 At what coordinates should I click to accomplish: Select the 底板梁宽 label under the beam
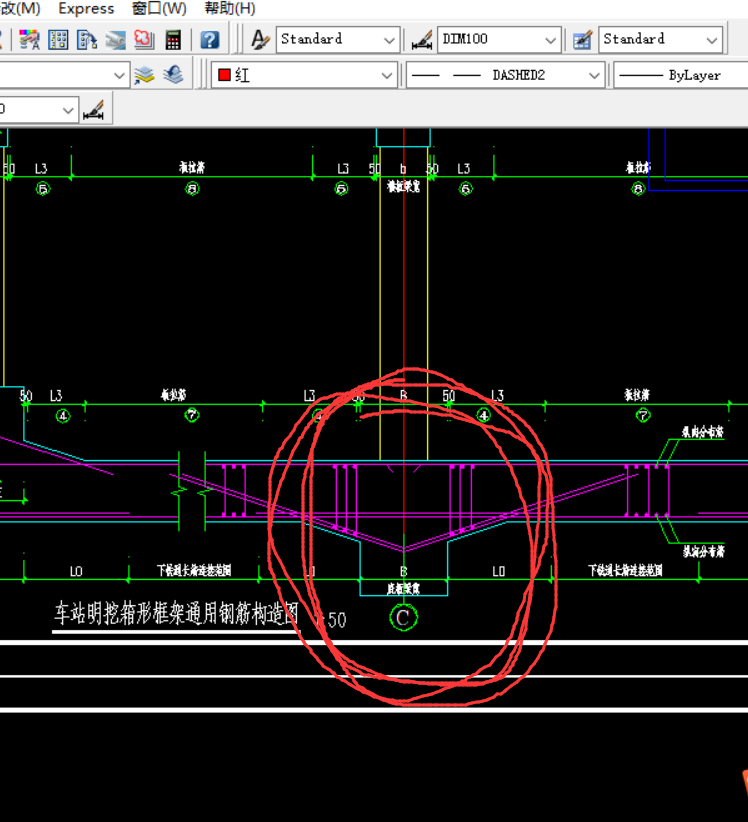click(403, 589)
